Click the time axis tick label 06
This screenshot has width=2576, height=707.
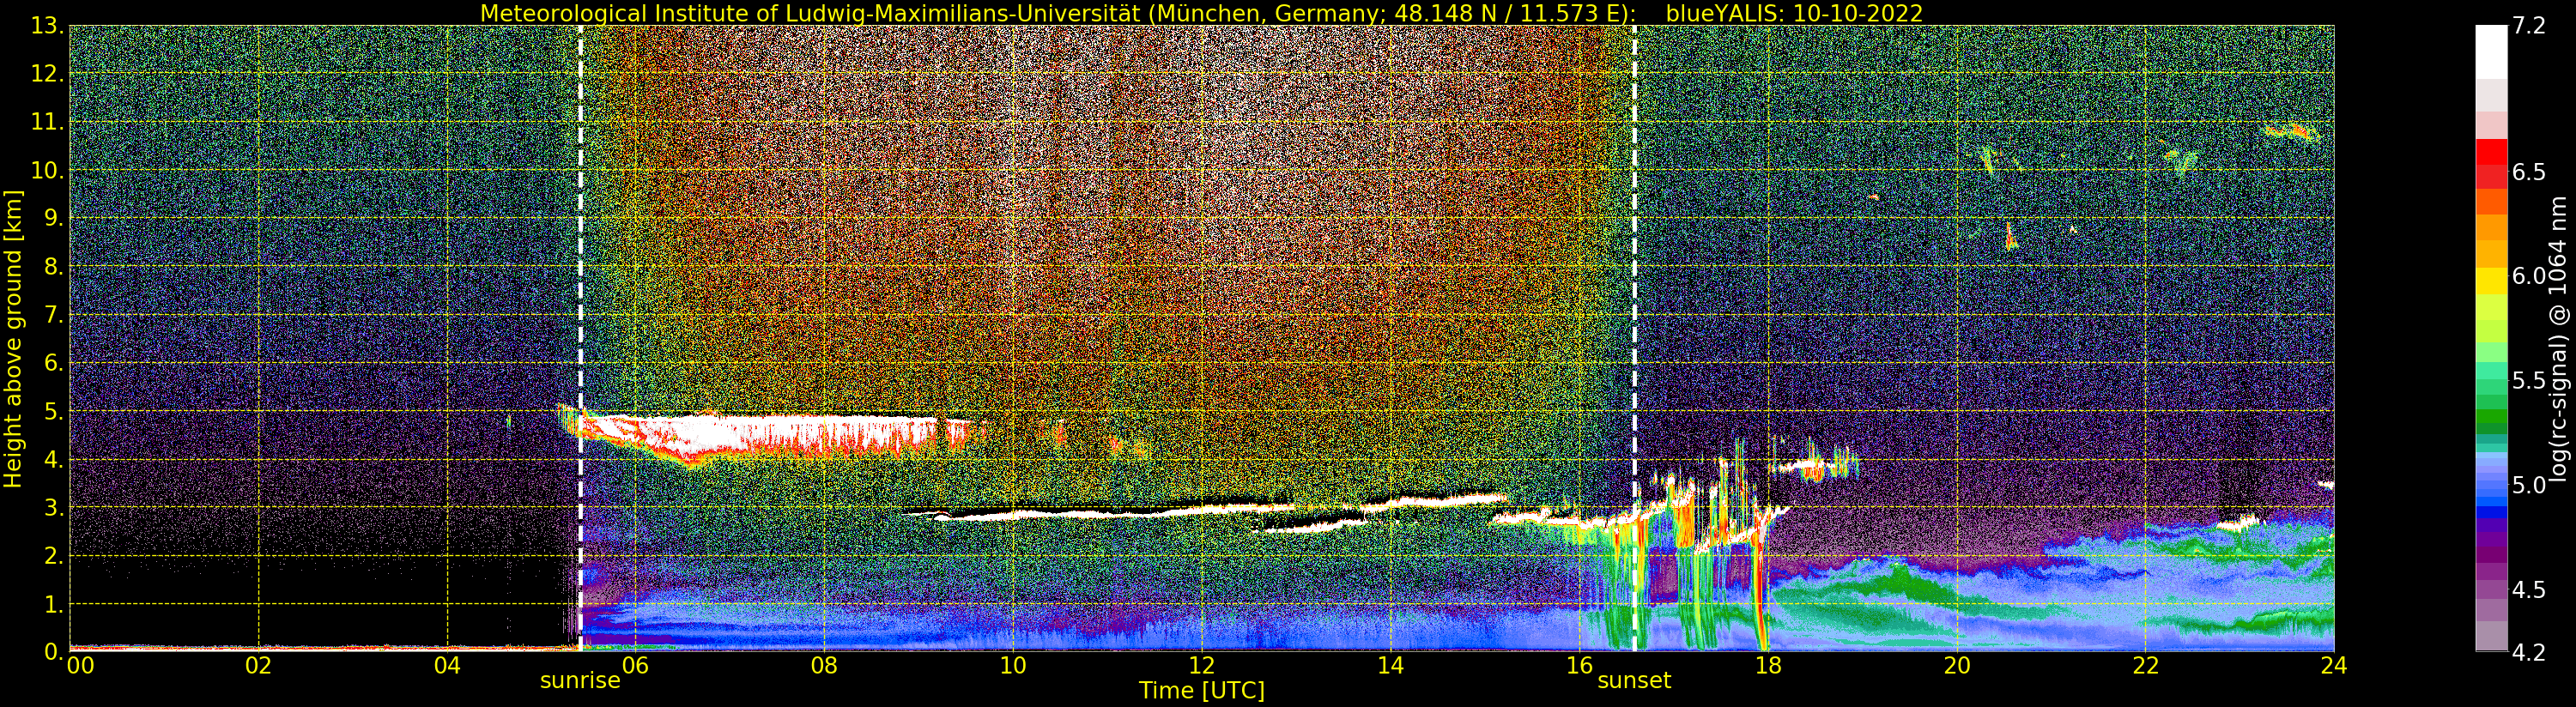635,666
